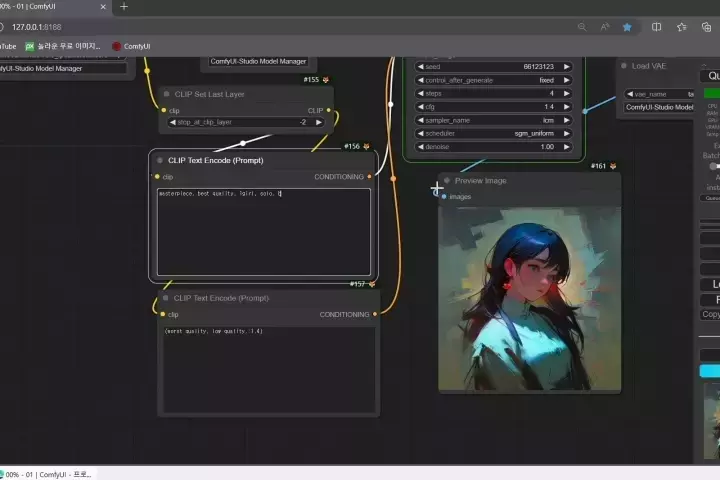Click the read aloud icon
The height and width of the screenshot is (480, 720).
605,27
